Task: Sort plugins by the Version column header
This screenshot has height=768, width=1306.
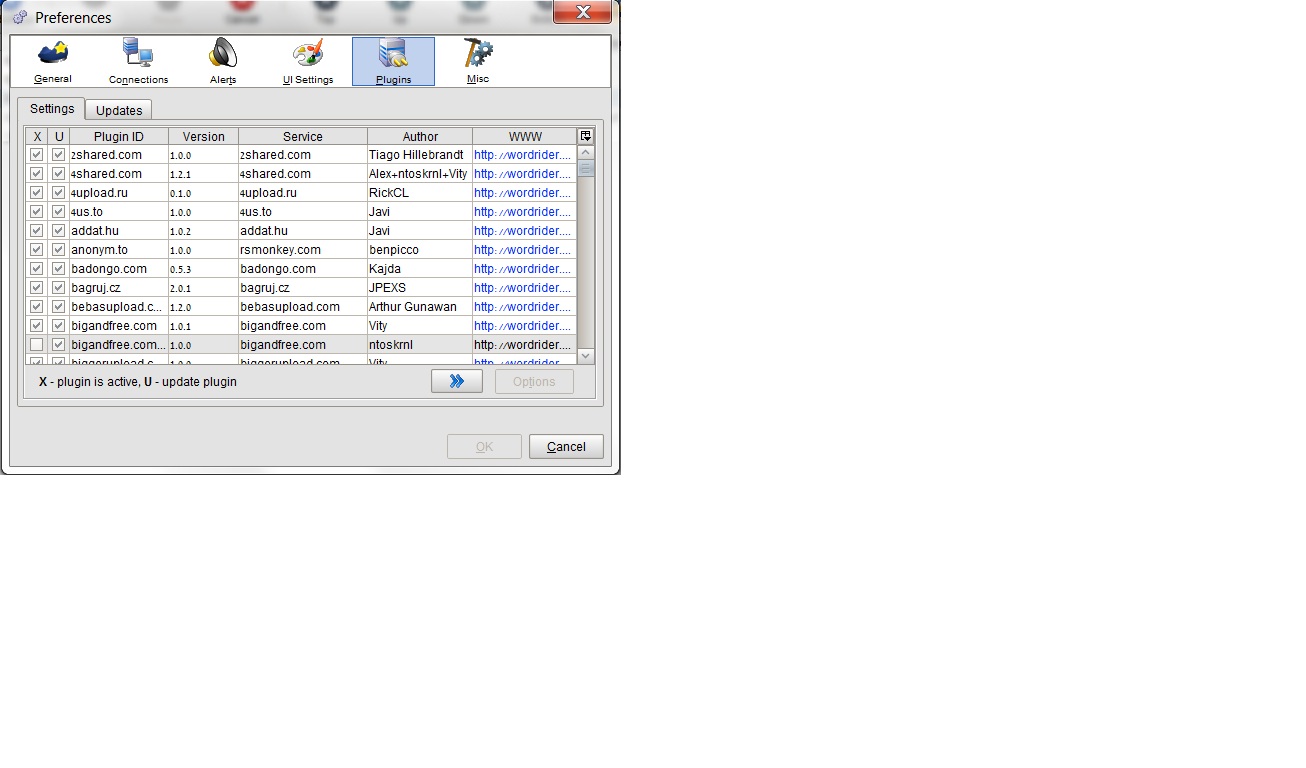Action: (203, 137)
